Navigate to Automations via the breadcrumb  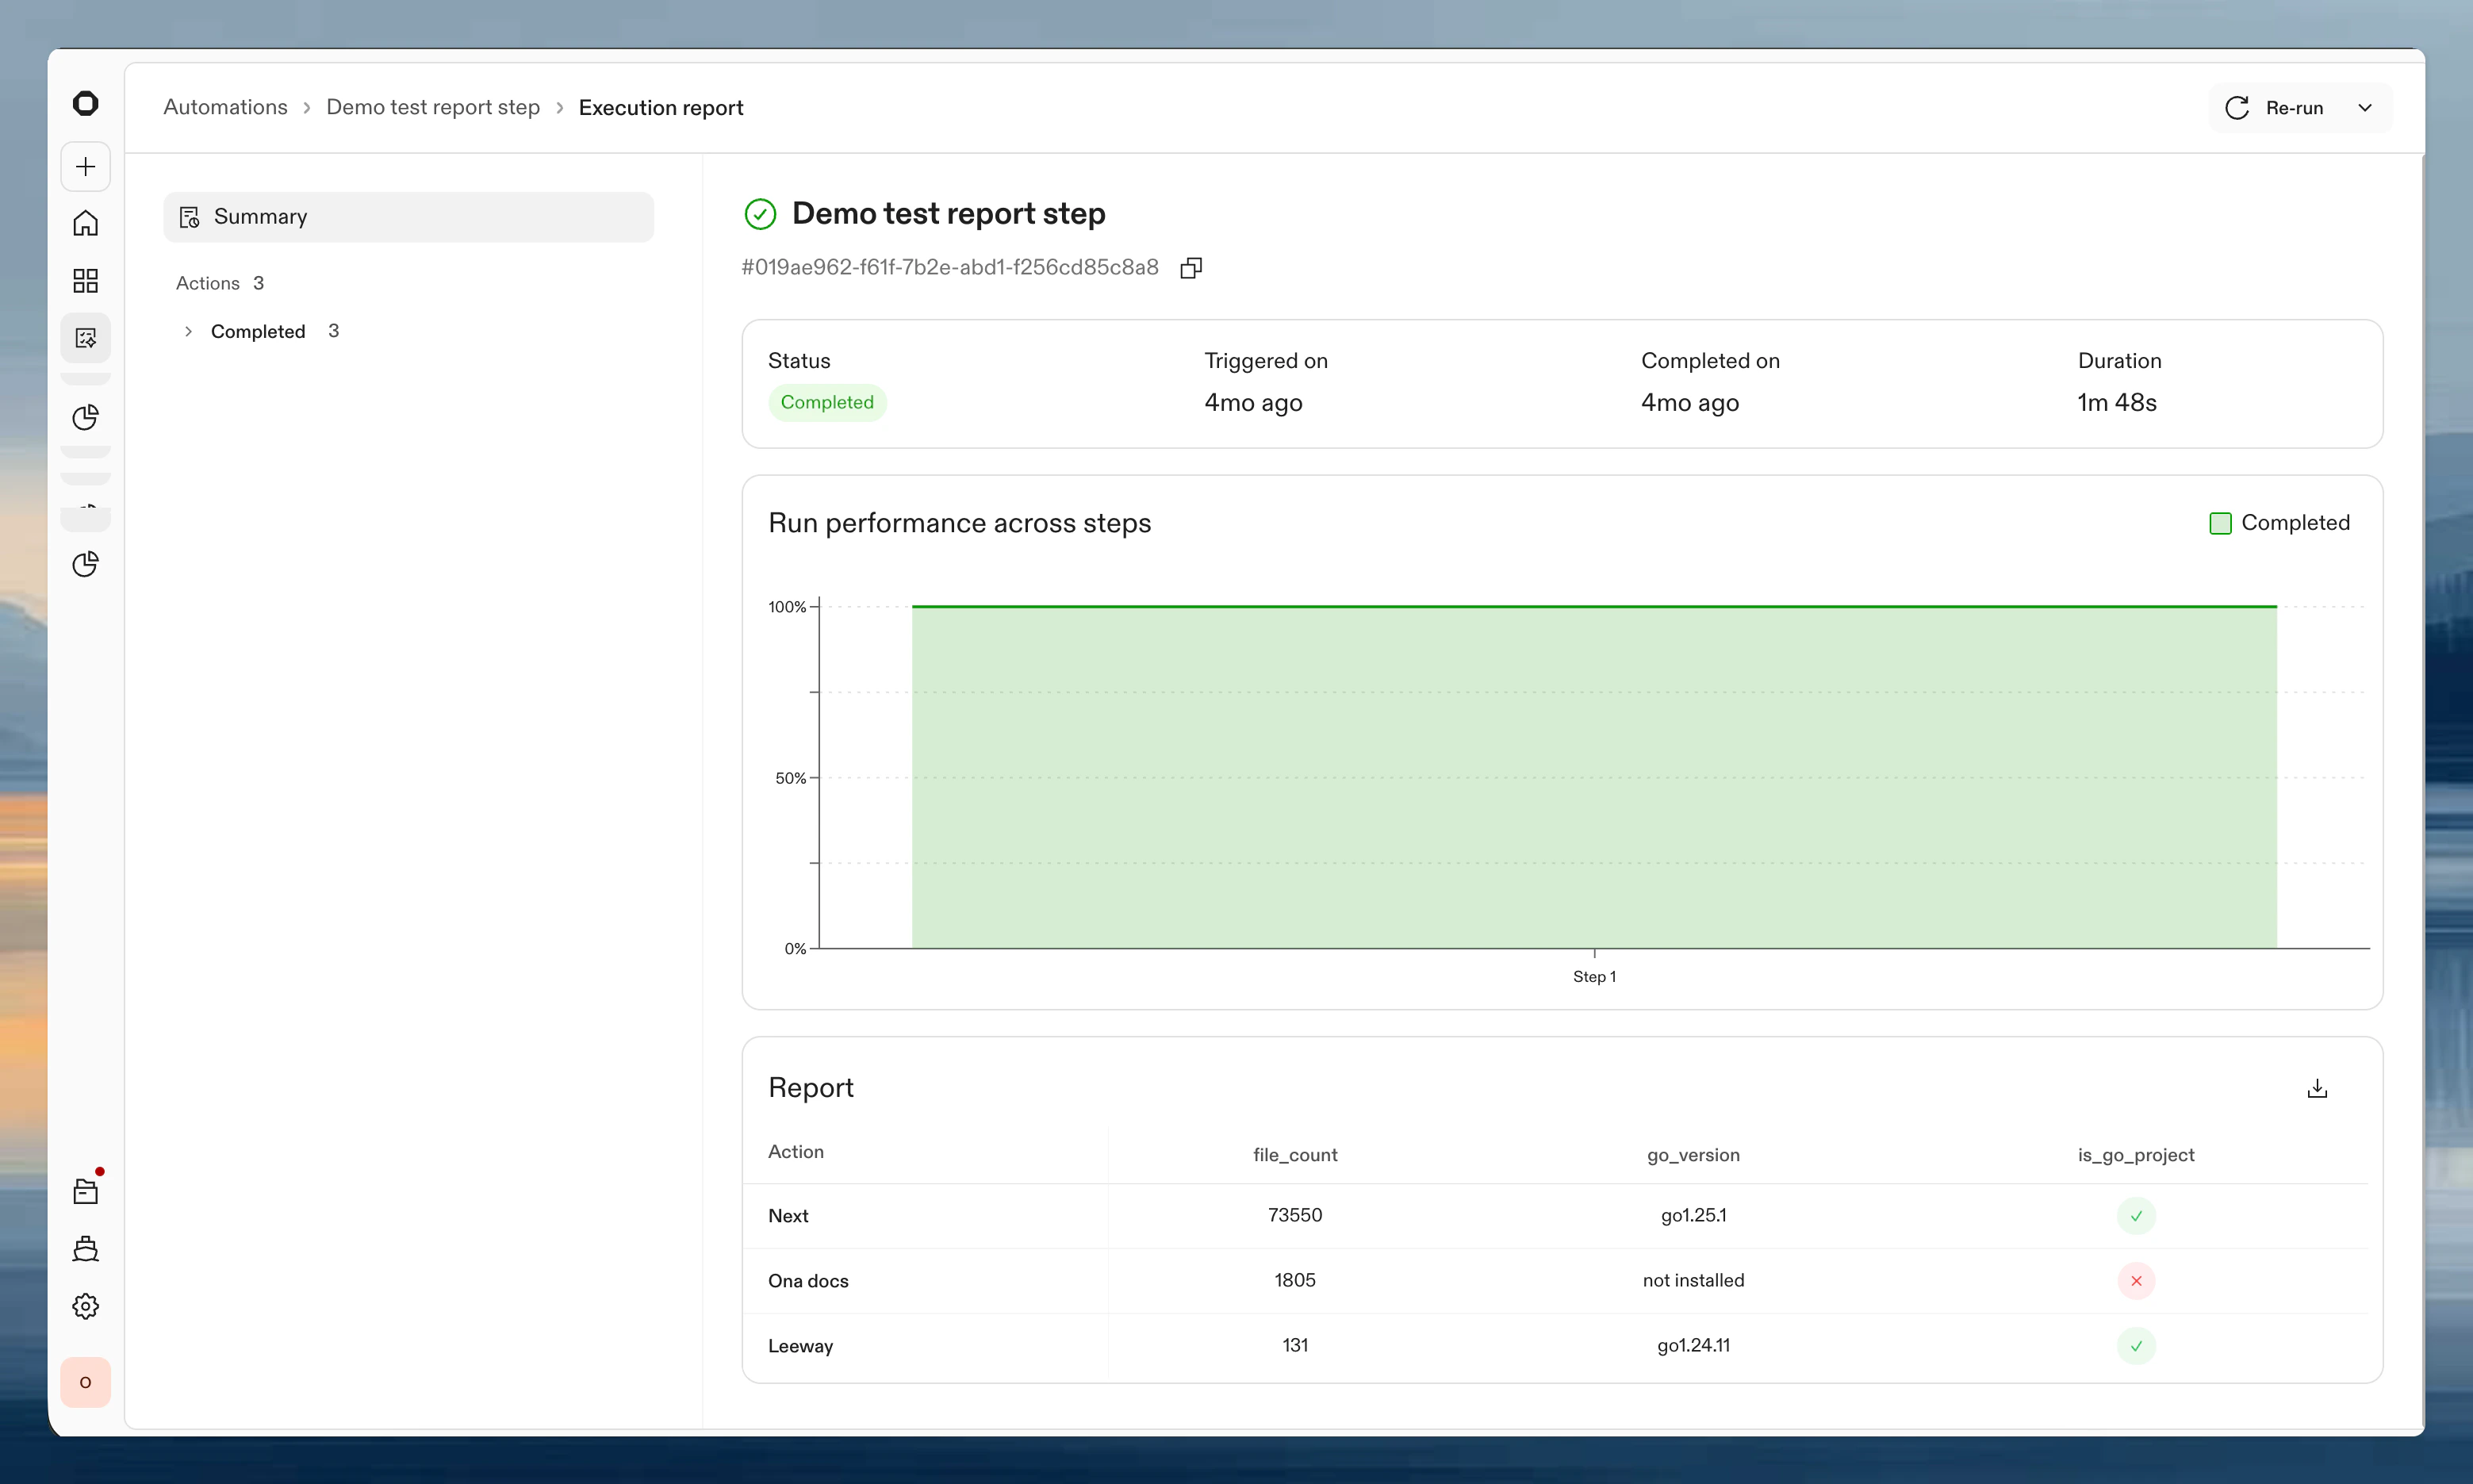coord(224,106)
